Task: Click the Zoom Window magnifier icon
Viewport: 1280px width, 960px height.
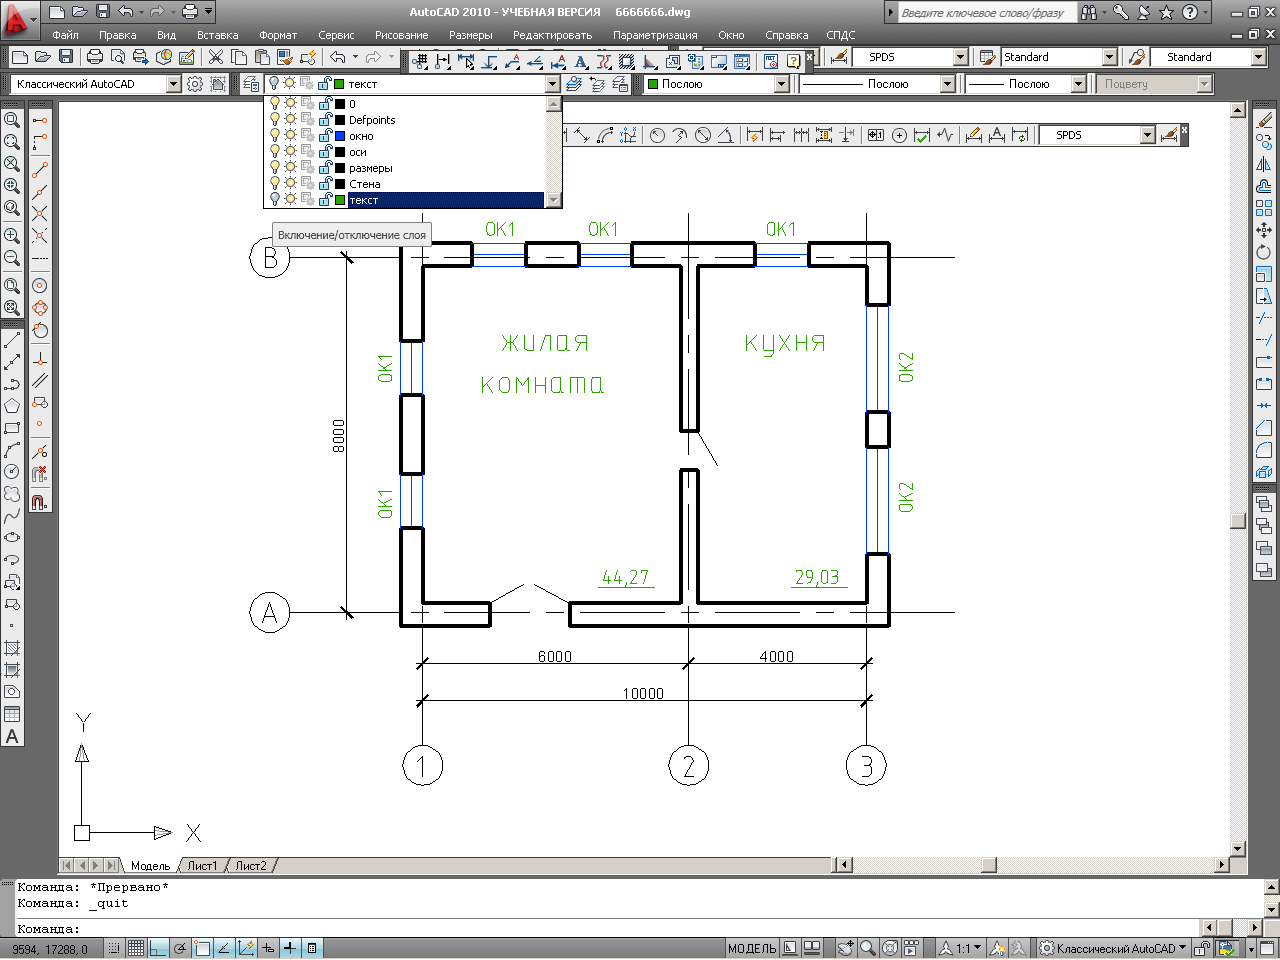Action: (x=12, y=120)
